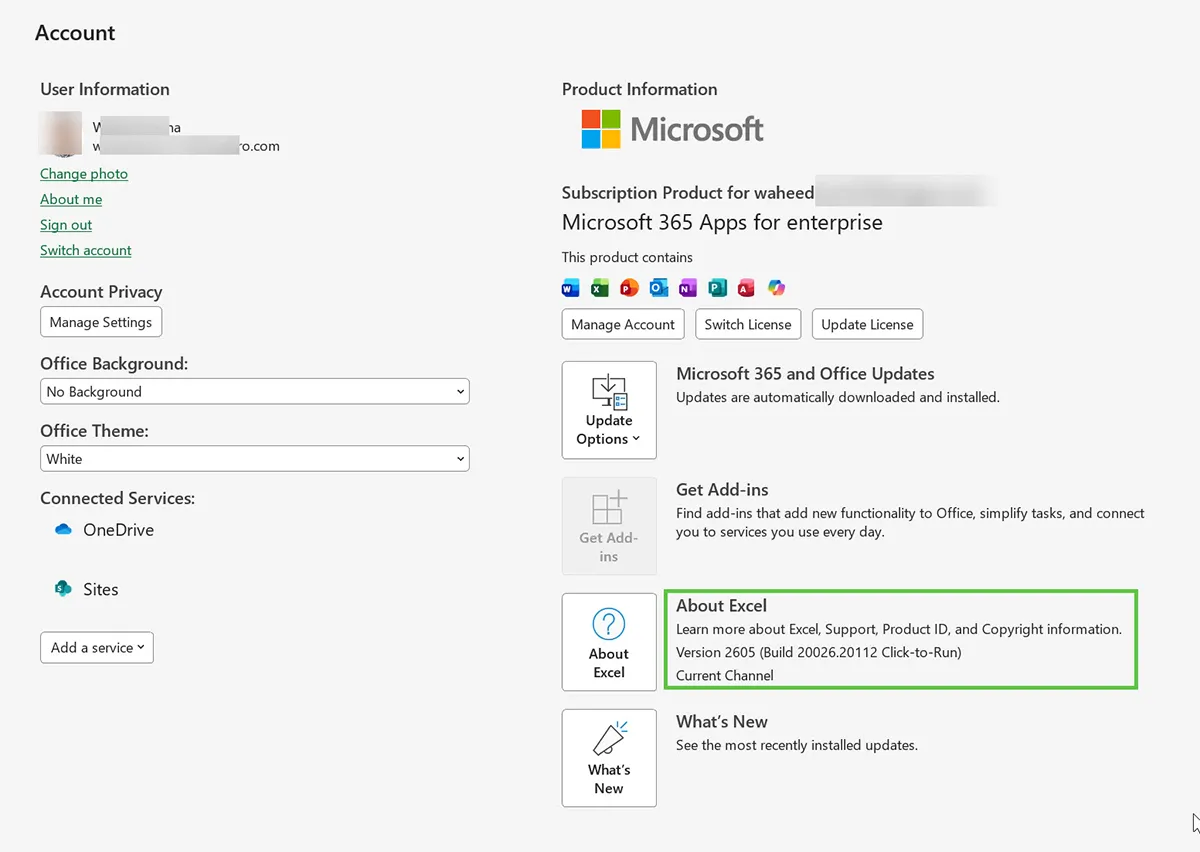The width and height of the screenshot is (1200, 852).
Task: Click the OneNote app icon
Action: tap(687, 288)
